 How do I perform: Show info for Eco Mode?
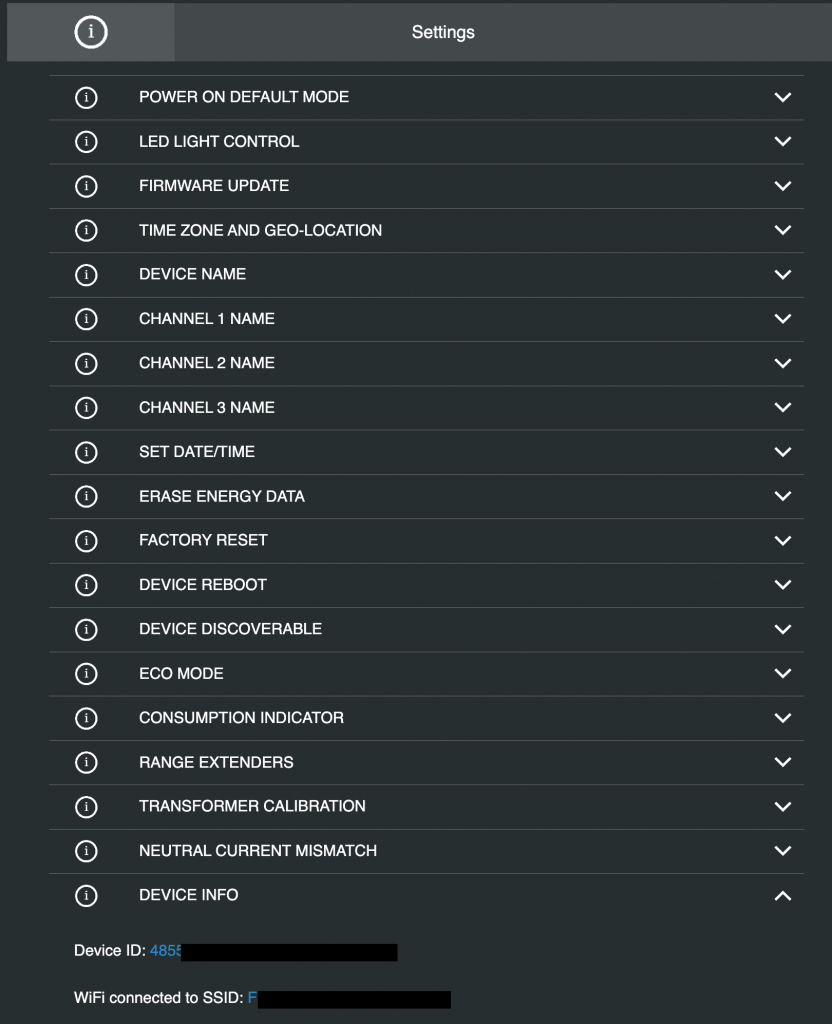pos(86,673)
